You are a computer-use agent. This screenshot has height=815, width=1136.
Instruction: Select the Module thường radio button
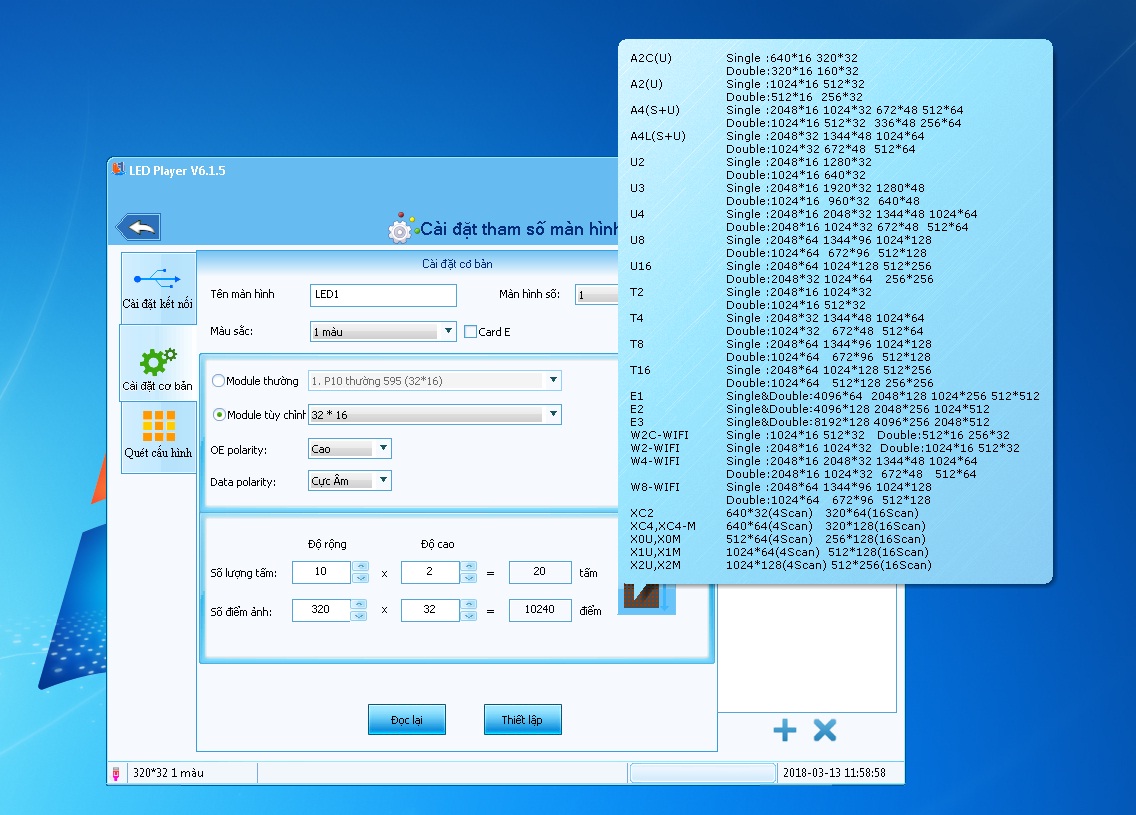[219, 381]
